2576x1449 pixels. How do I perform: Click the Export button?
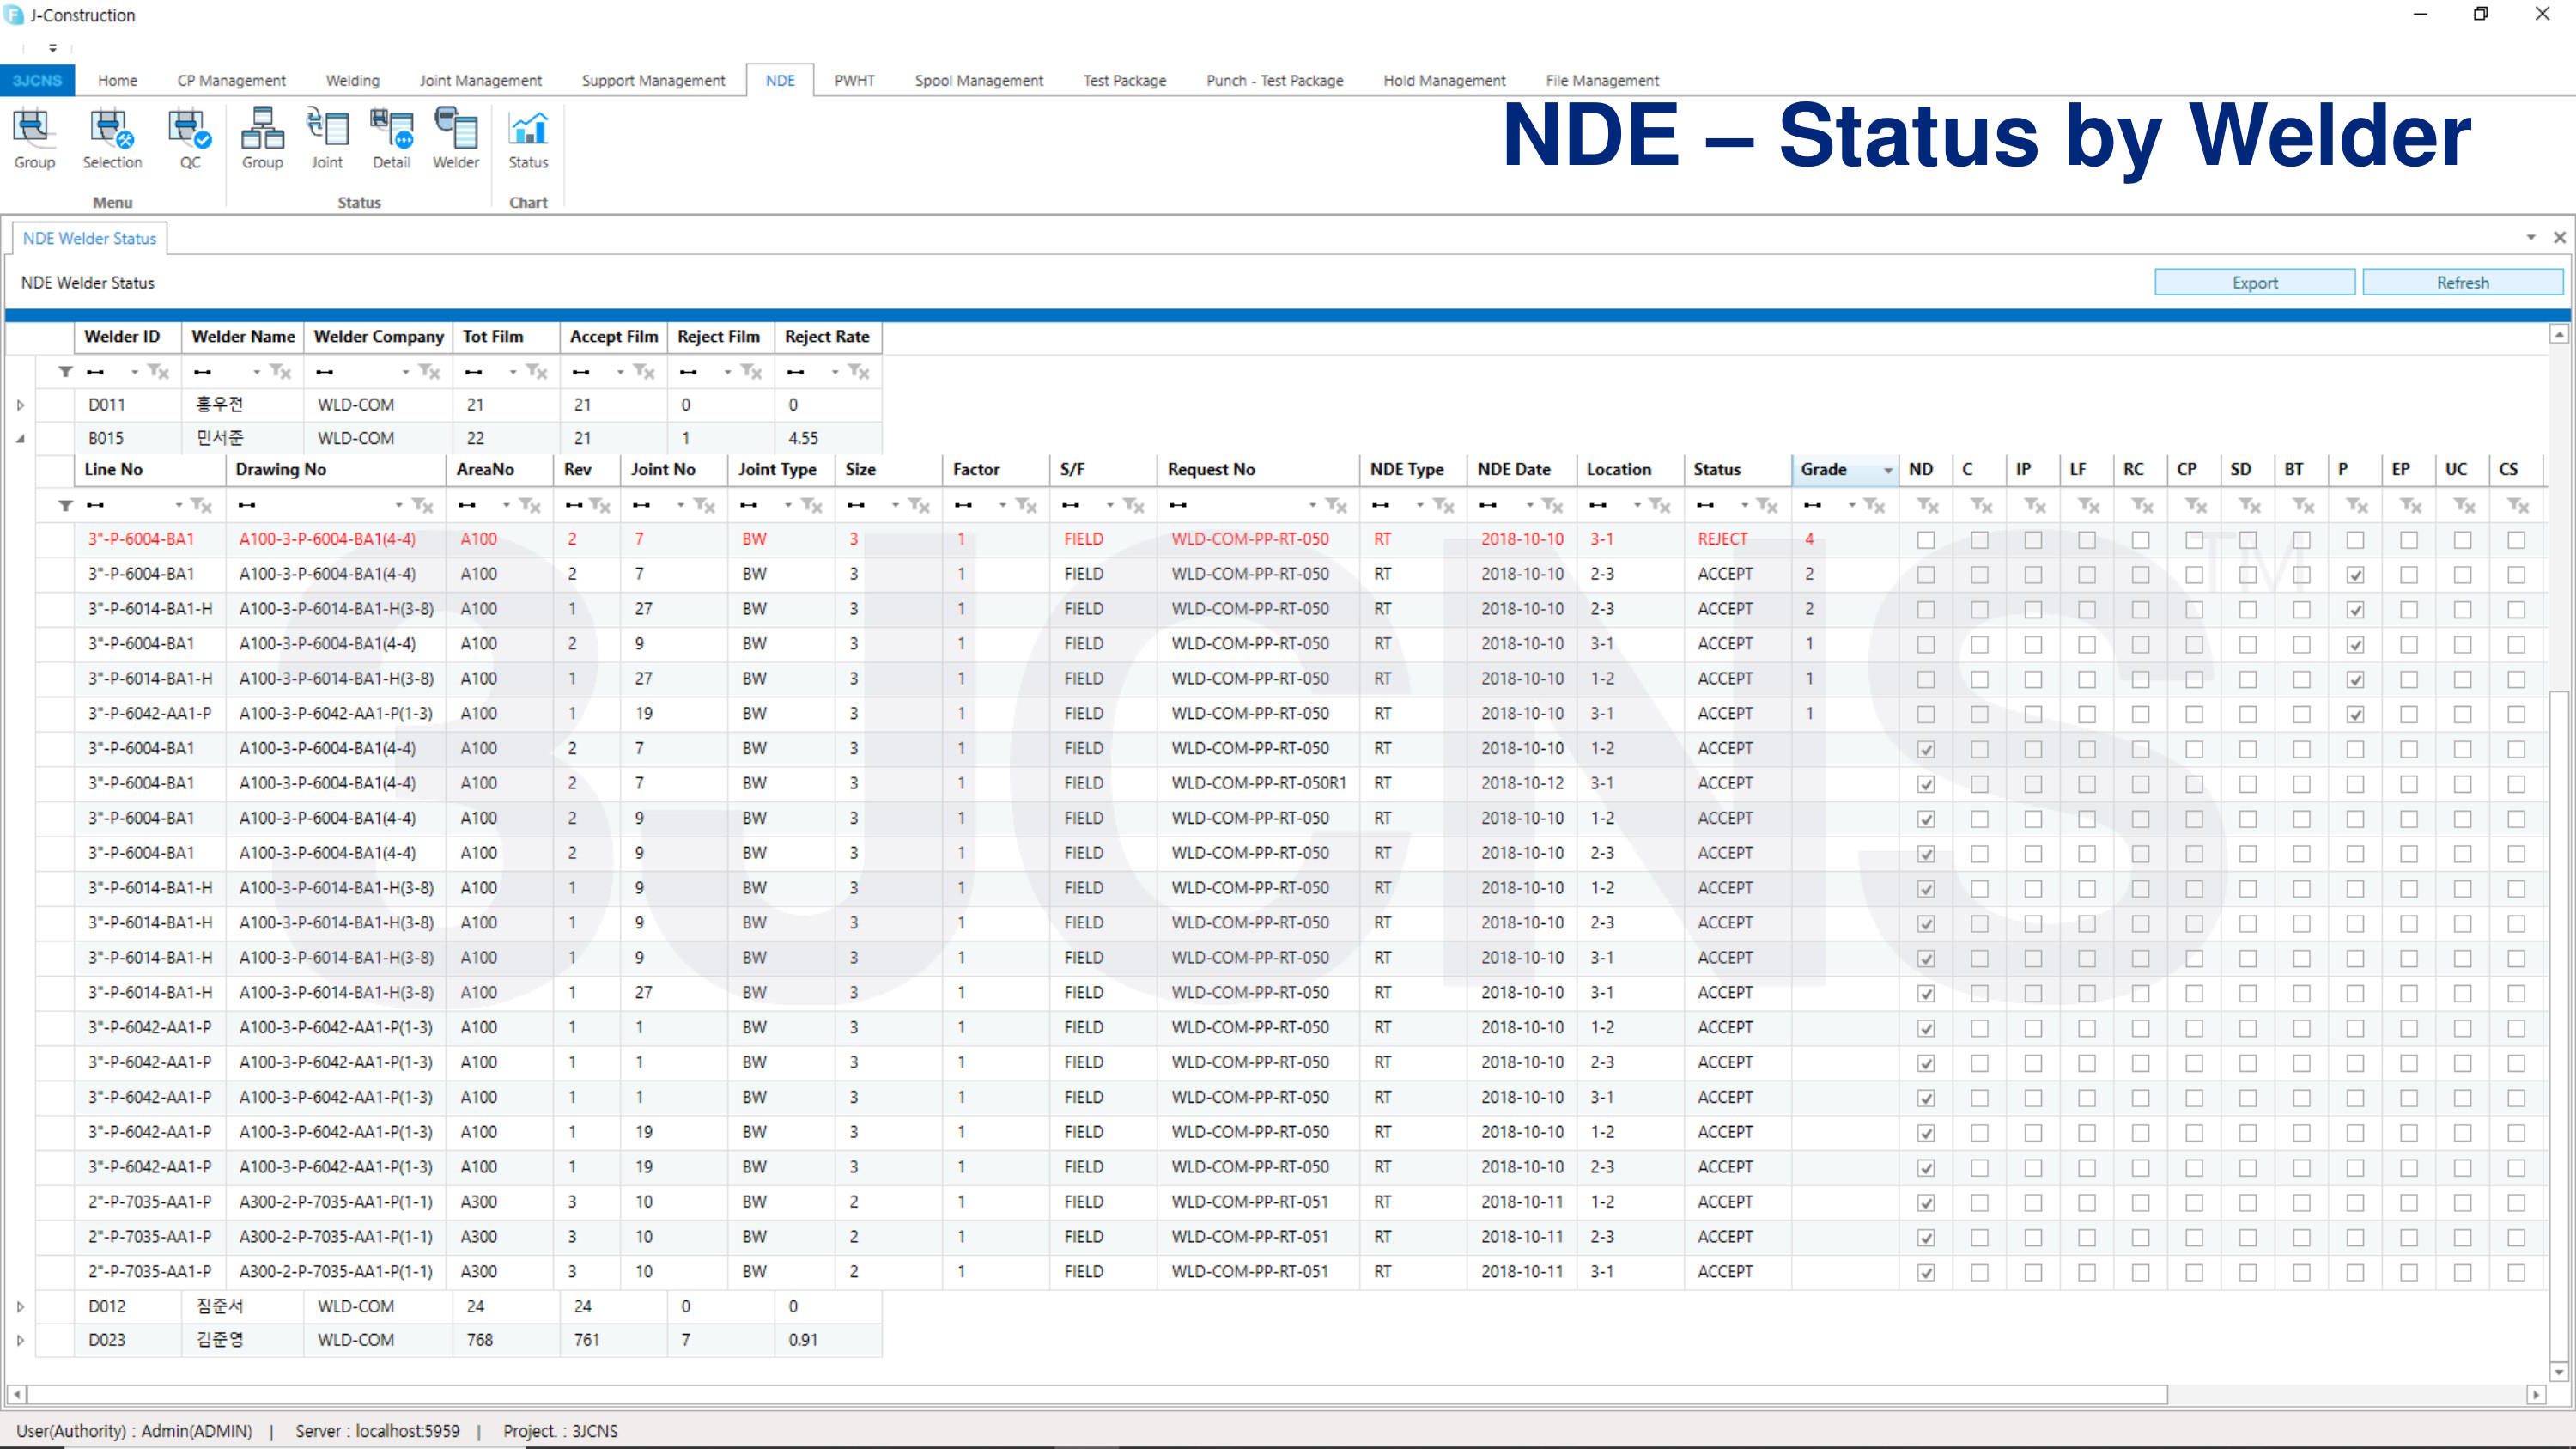click(x=2254, y=283)
